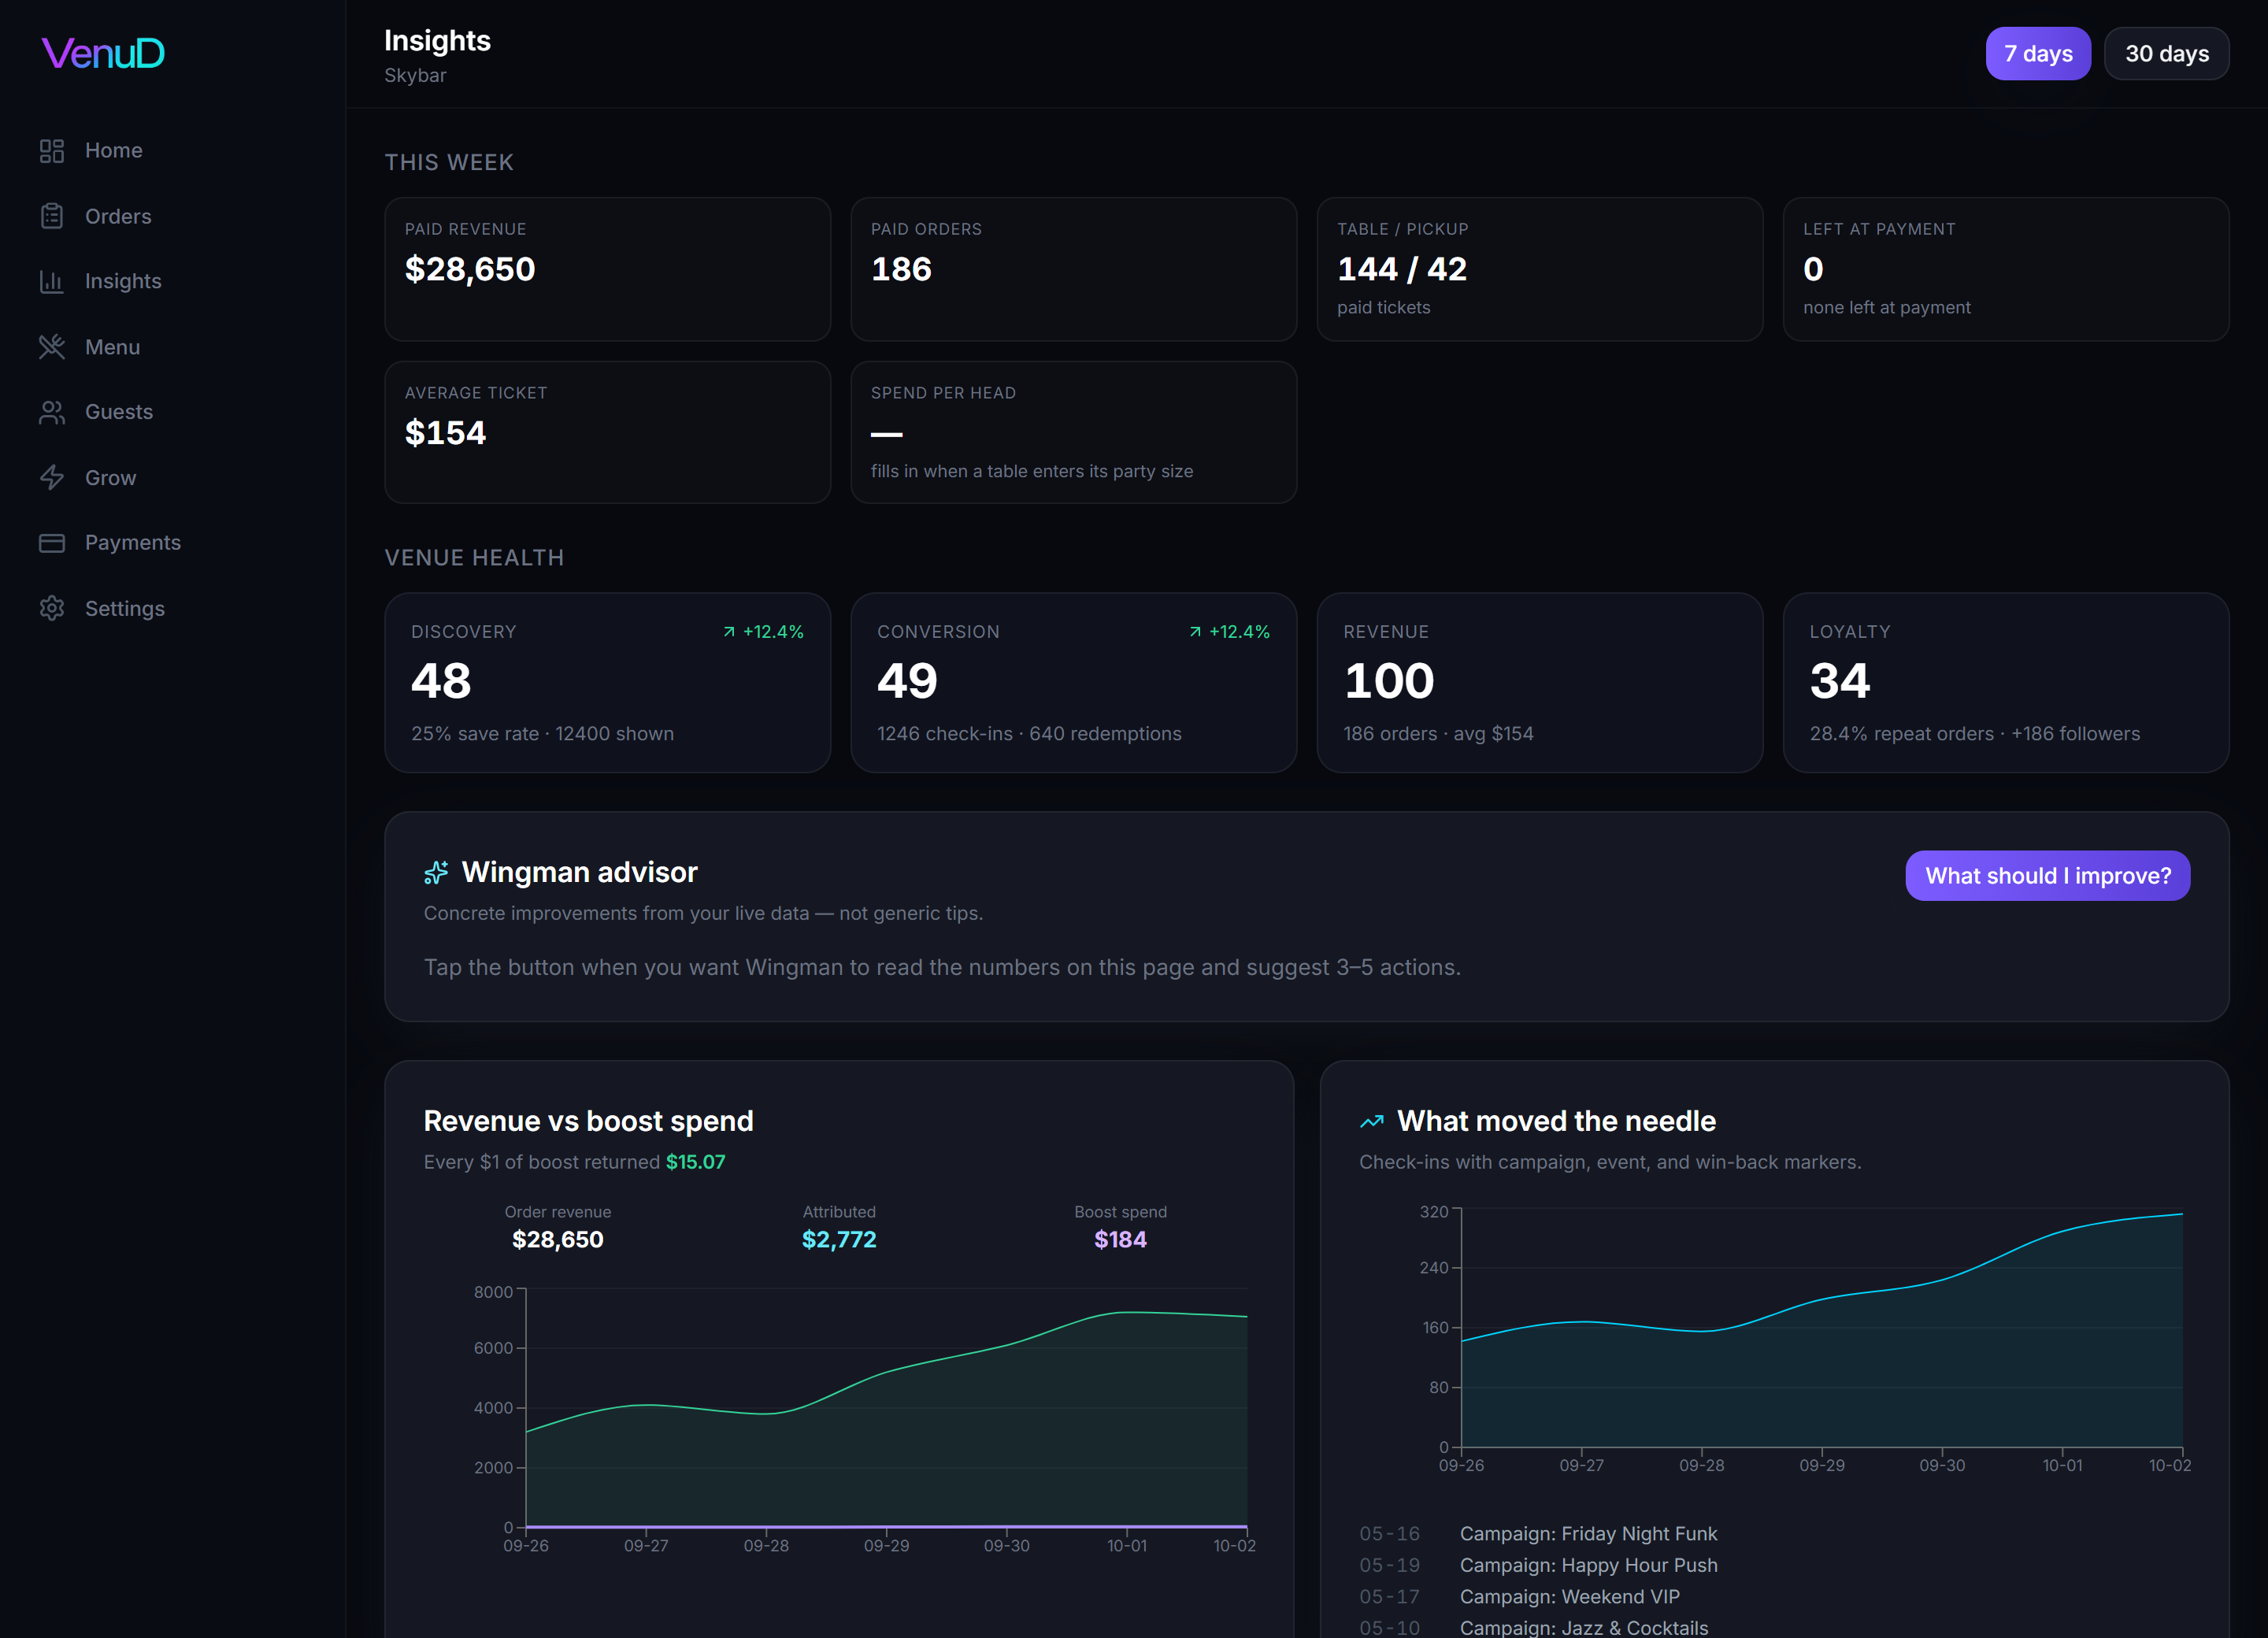
Task: Click What should I improve? button
Action: point(2048,876)
